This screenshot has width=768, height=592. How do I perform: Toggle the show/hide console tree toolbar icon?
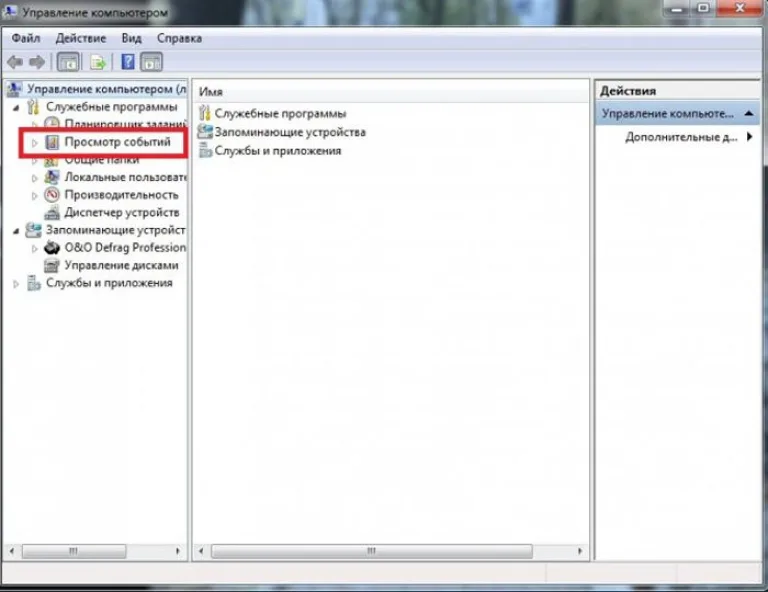pos(68,62)
